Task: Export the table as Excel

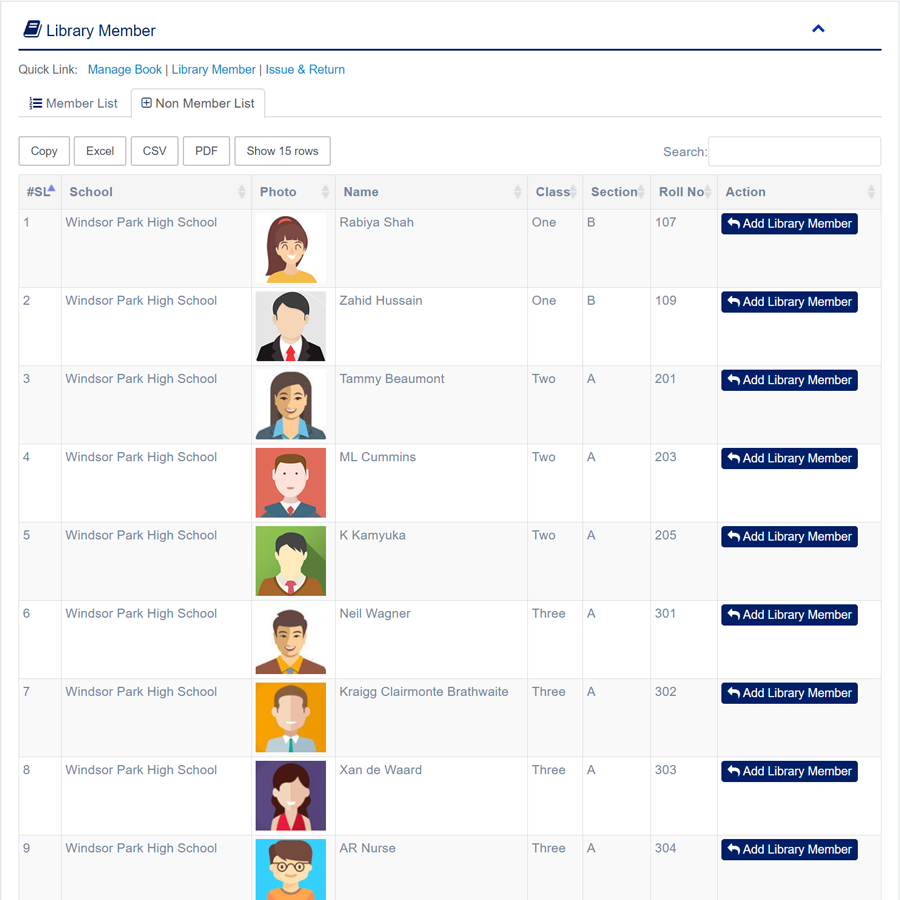Action: tap(100, 151)
